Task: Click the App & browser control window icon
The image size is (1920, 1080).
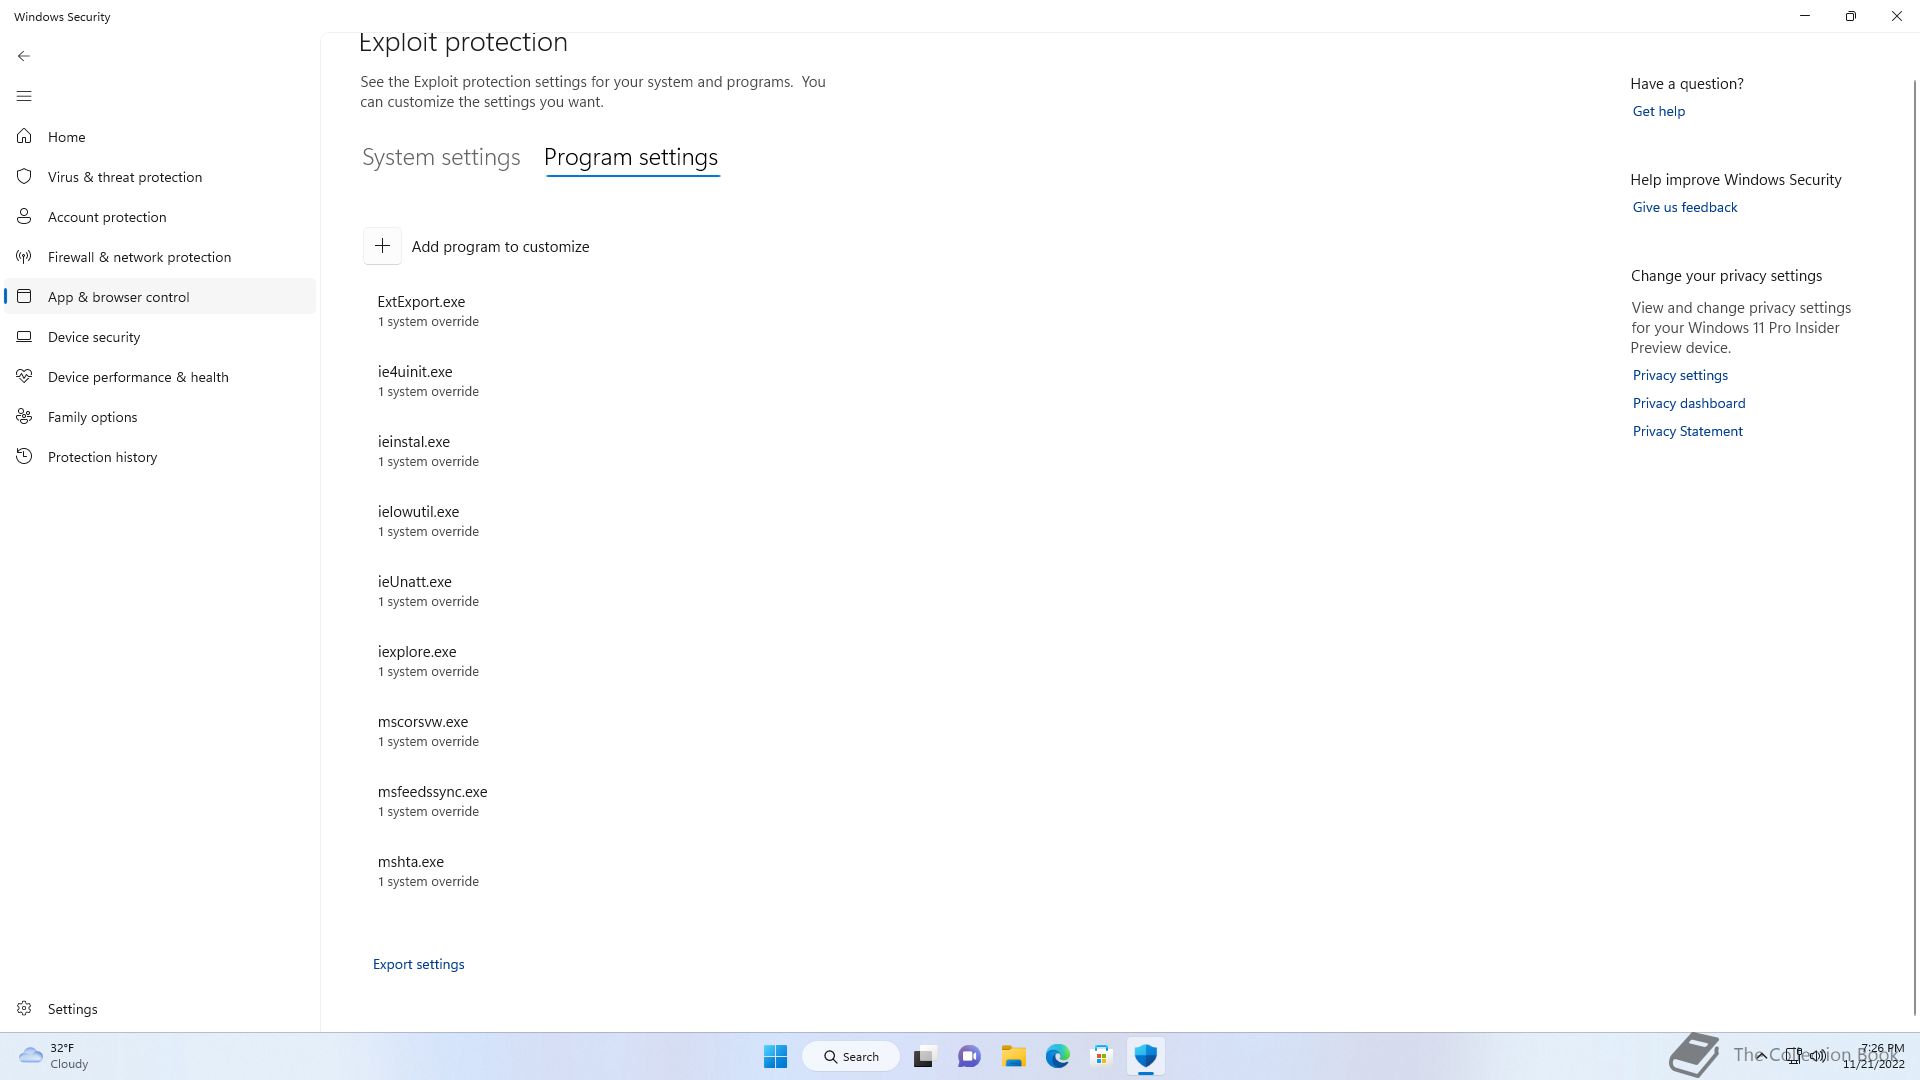Action: (x=24, y=296)
